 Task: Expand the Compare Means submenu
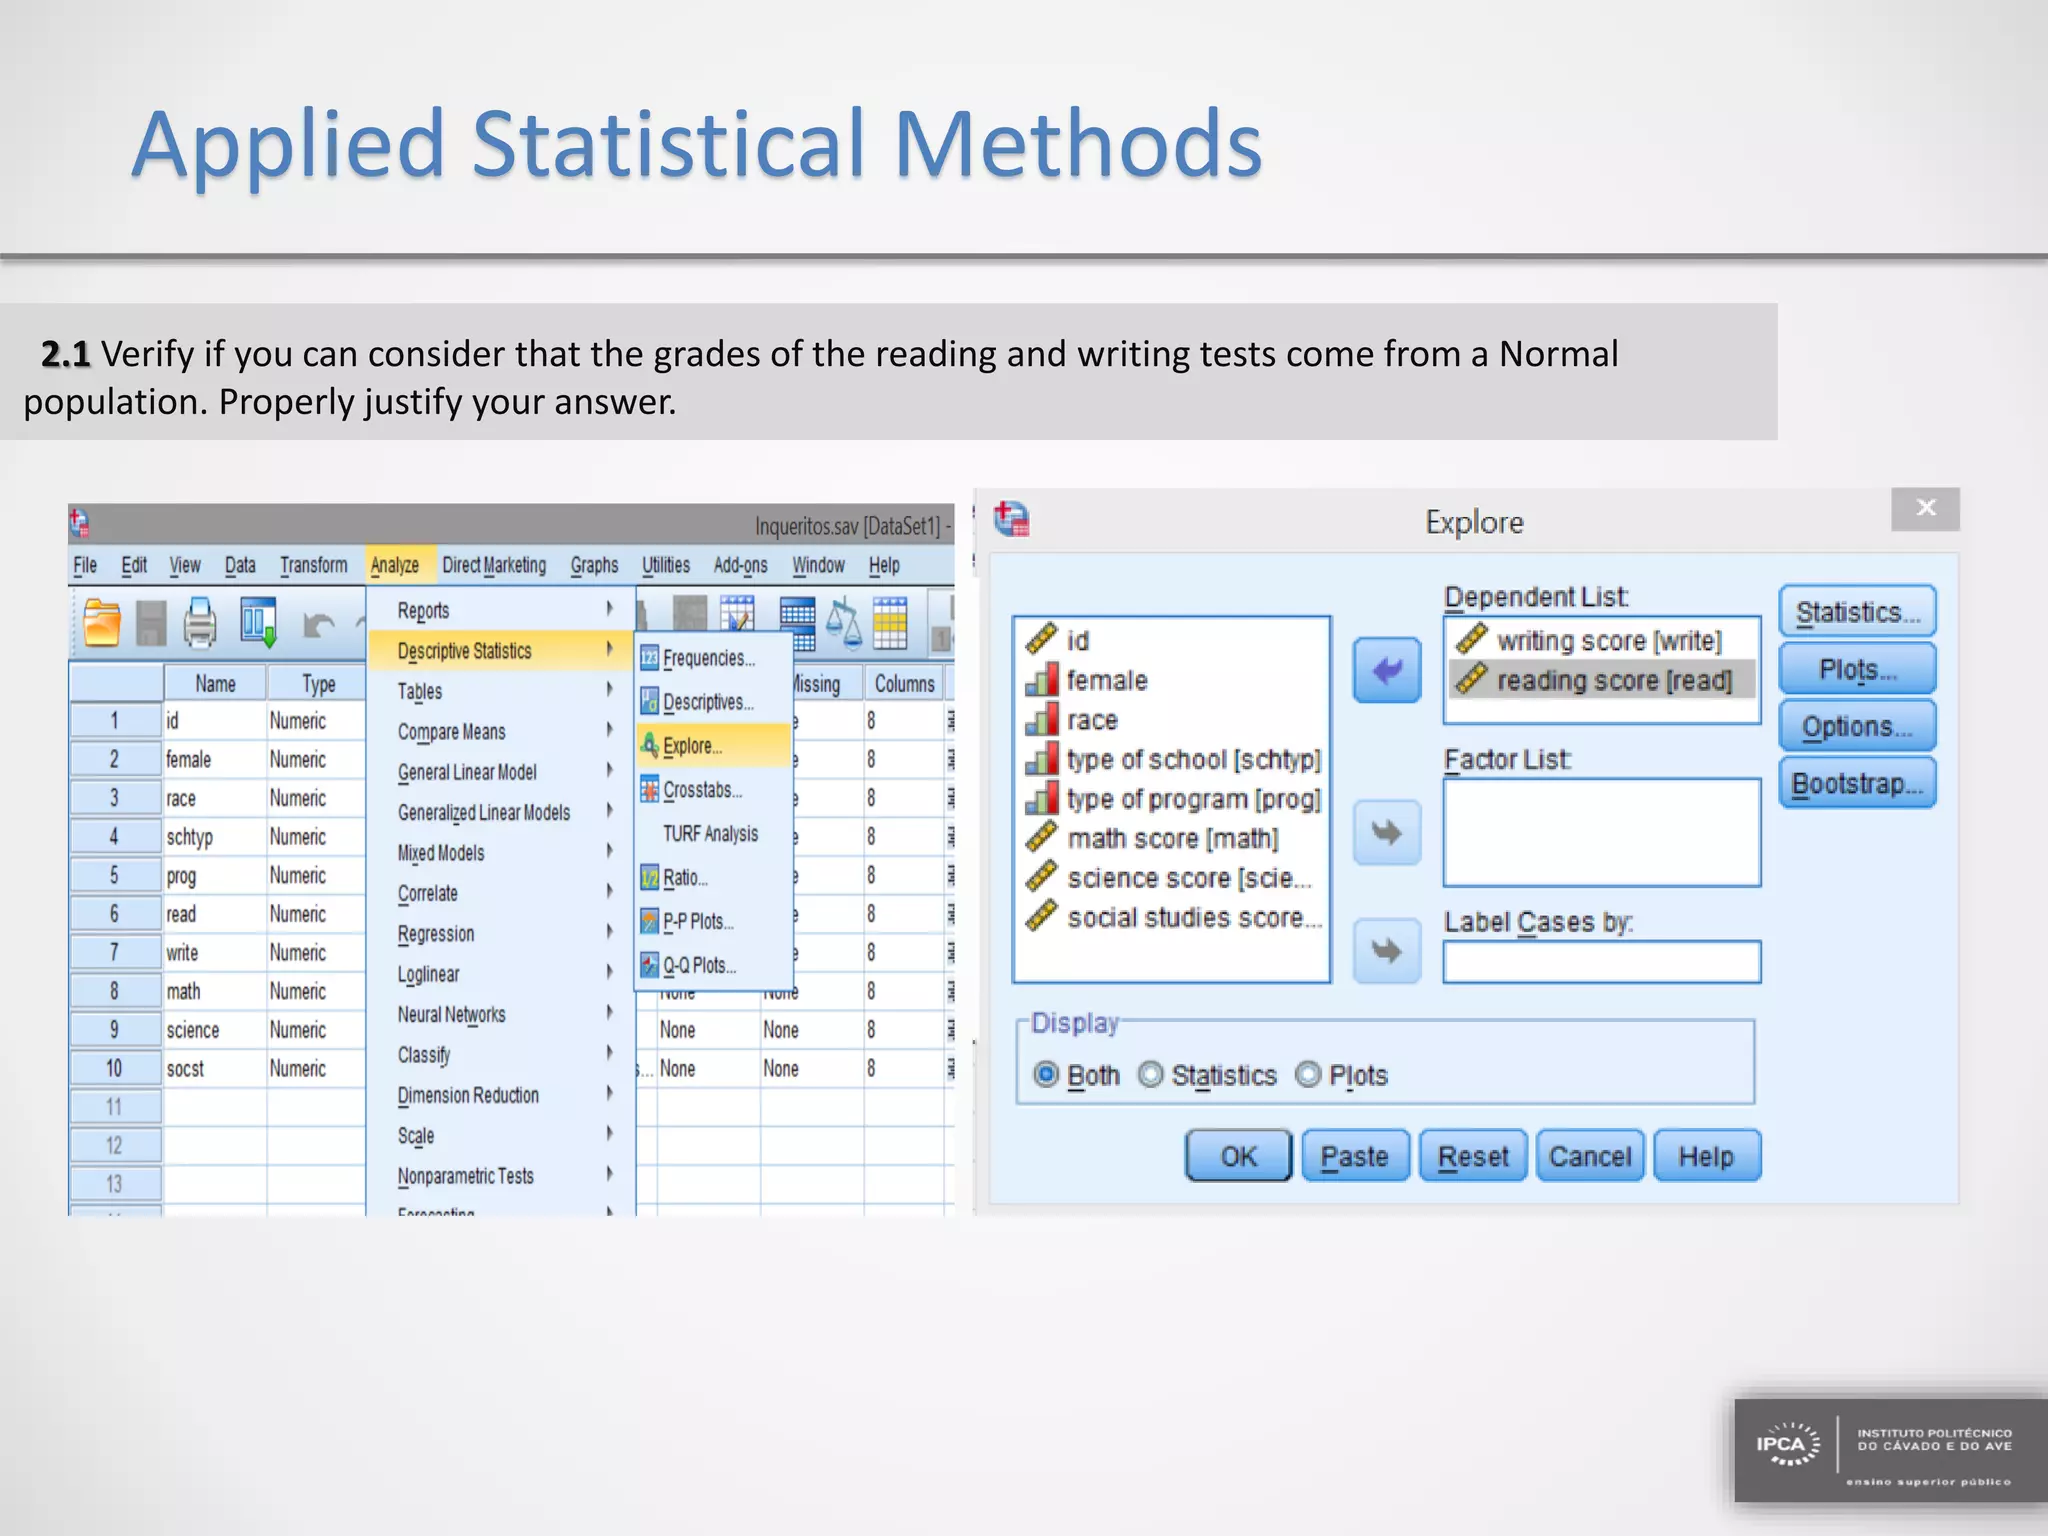point(500,731)
